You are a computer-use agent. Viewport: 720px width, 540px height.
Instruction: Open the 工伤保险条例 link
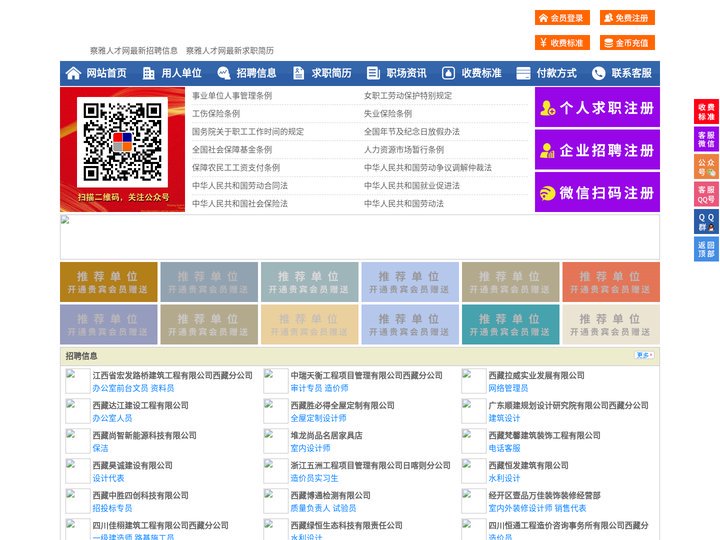pos(216,113)
